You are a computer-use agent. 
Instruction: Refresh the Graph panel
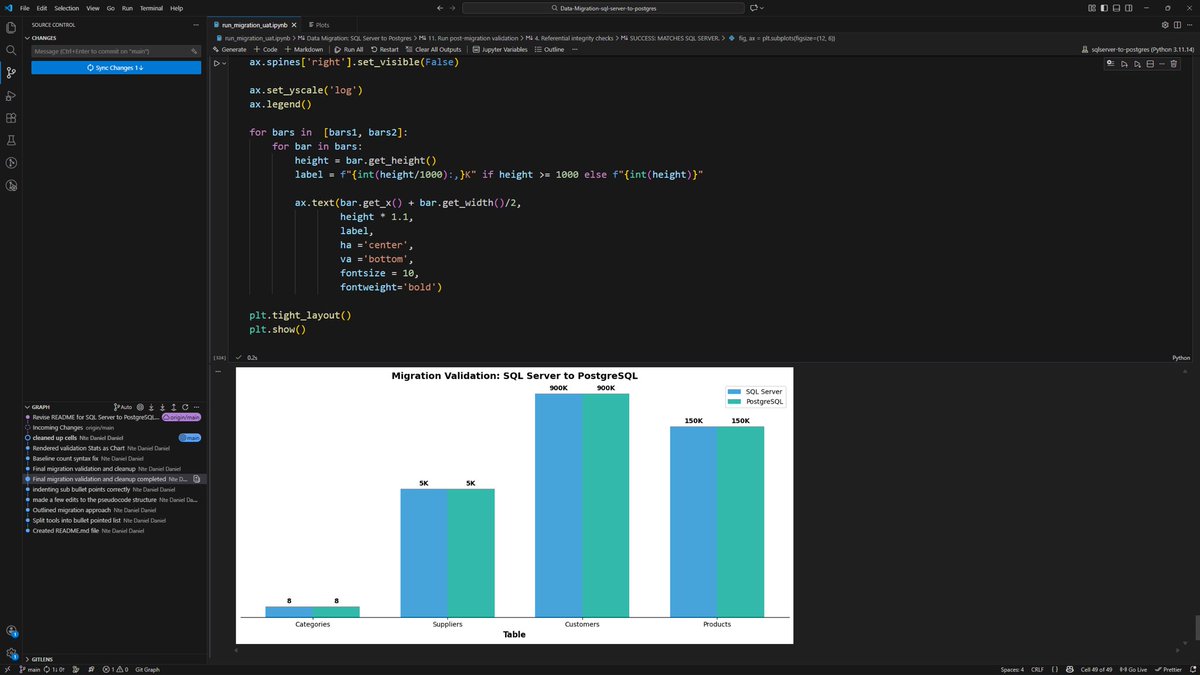click(x=185, y=407)
